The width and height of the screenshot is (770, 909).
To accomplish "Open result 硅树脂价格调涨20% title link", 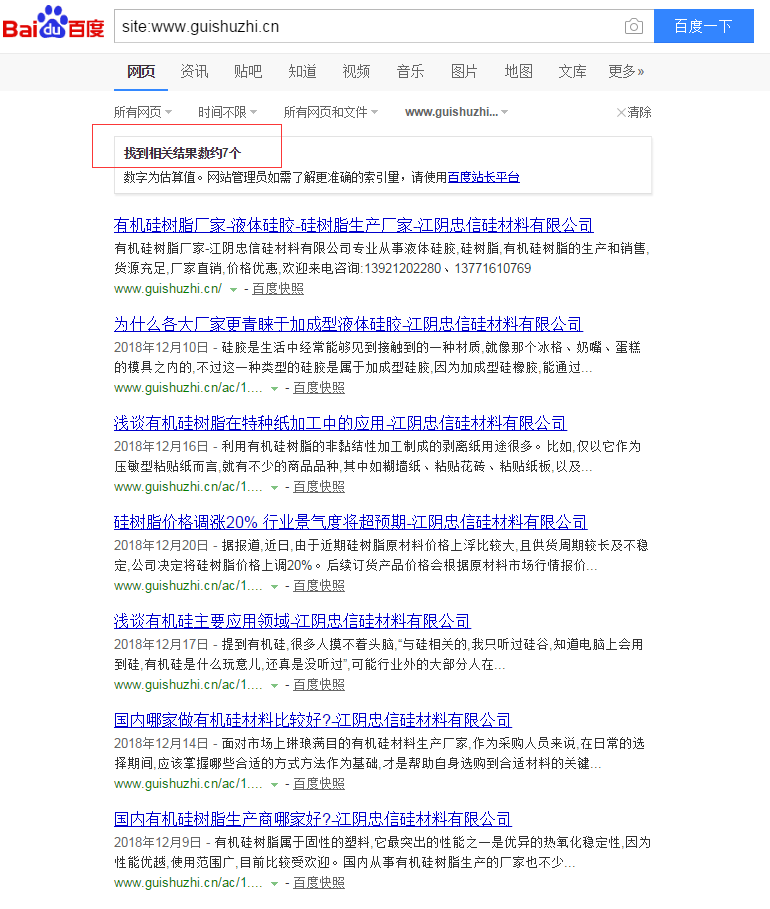I will pyautogui.click(x=350, y=522).
